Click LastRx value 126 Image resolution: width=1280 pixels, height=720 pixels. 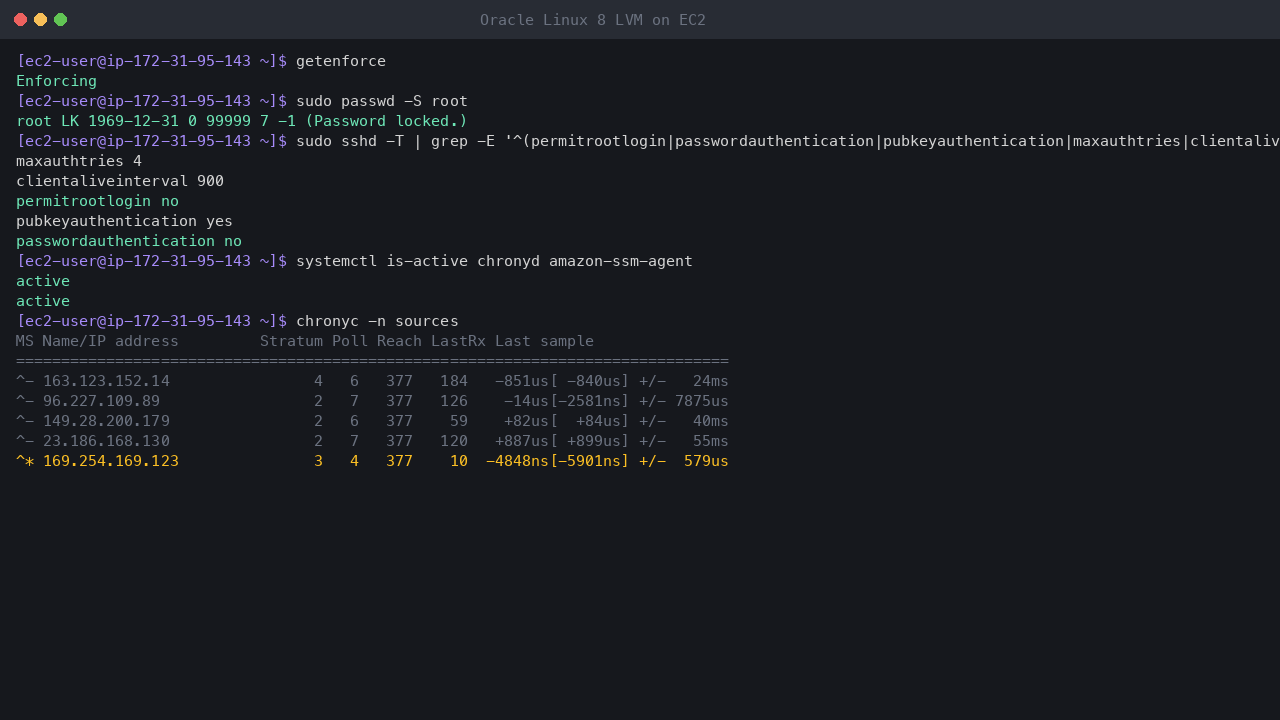point(454,401)
